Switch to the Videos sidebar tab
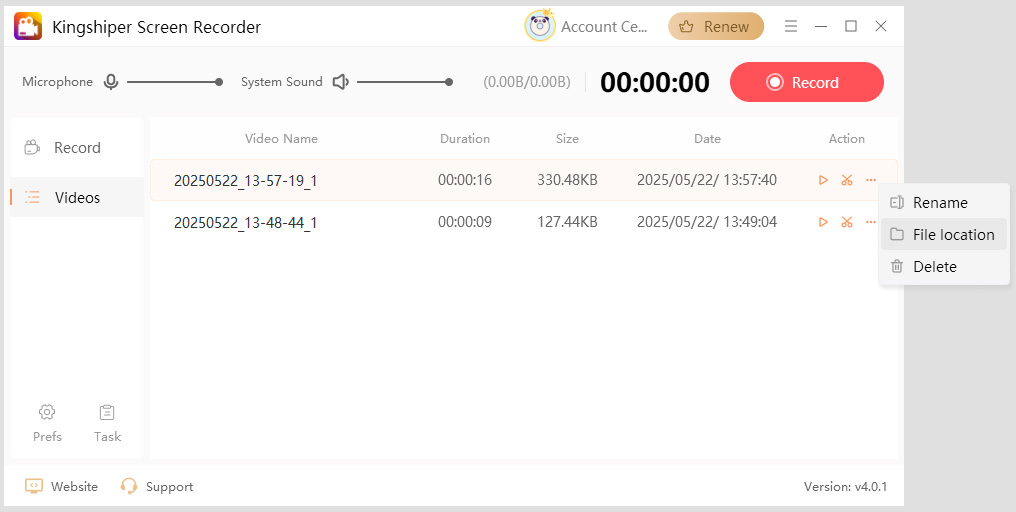 [77, 197]
